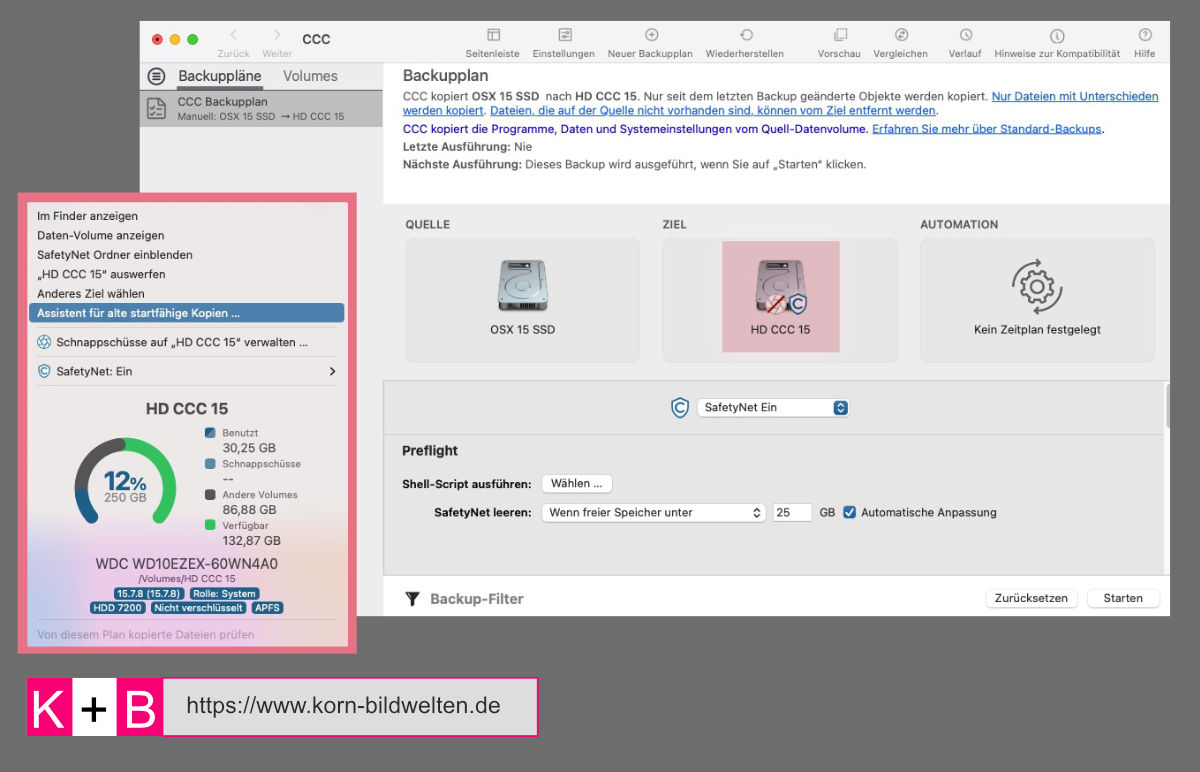Open Erfahren Sie mehr über Standard-Backups link
The width and height of the screenshot is (1200, 772).
pyautogui.click(x=987, y=129)
